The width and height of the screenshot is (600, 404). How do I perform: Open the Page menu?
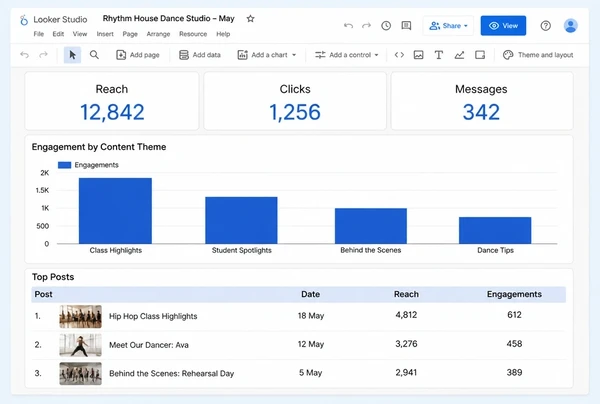coord(130,34)
